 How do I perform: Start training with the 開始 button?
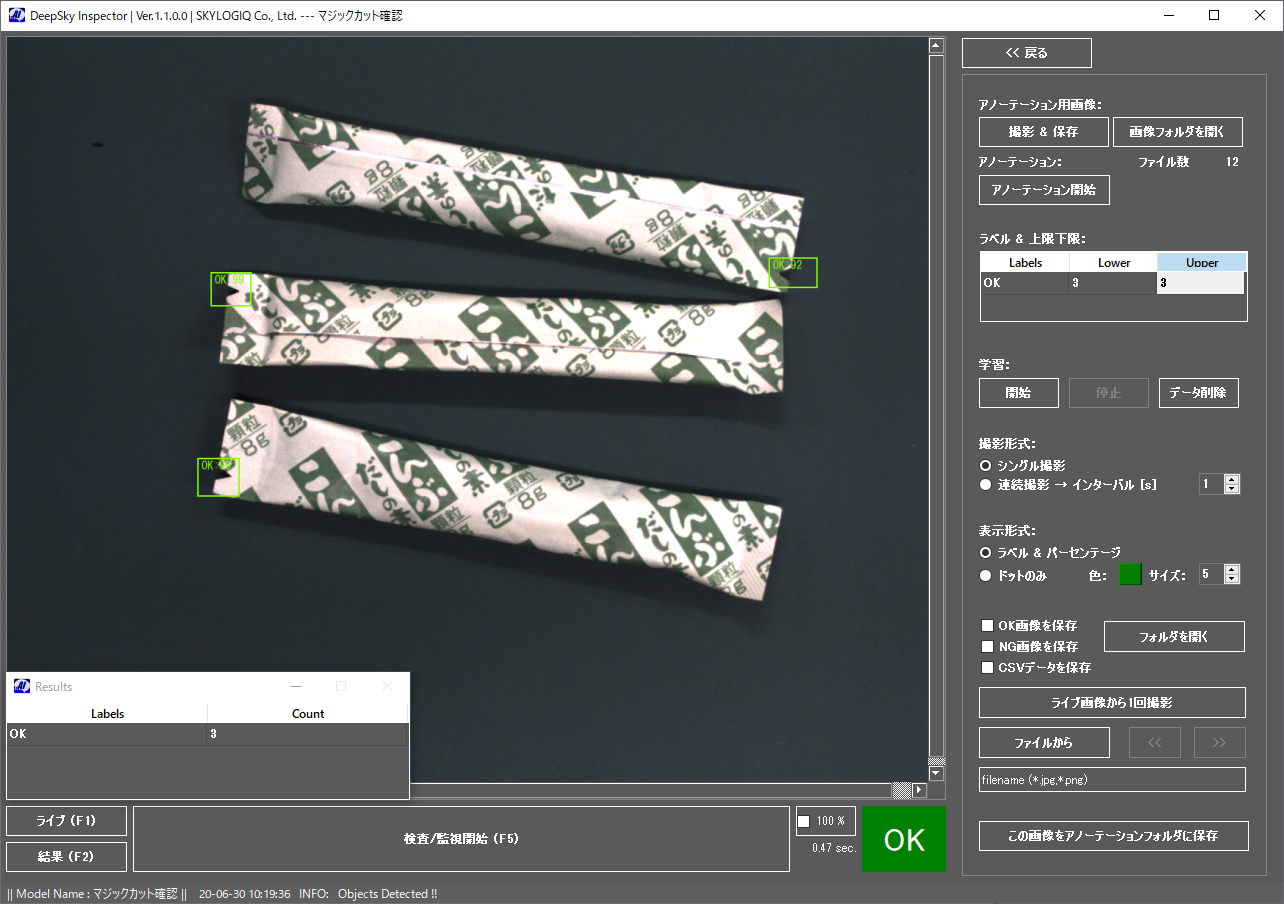tap(1019, 393)
